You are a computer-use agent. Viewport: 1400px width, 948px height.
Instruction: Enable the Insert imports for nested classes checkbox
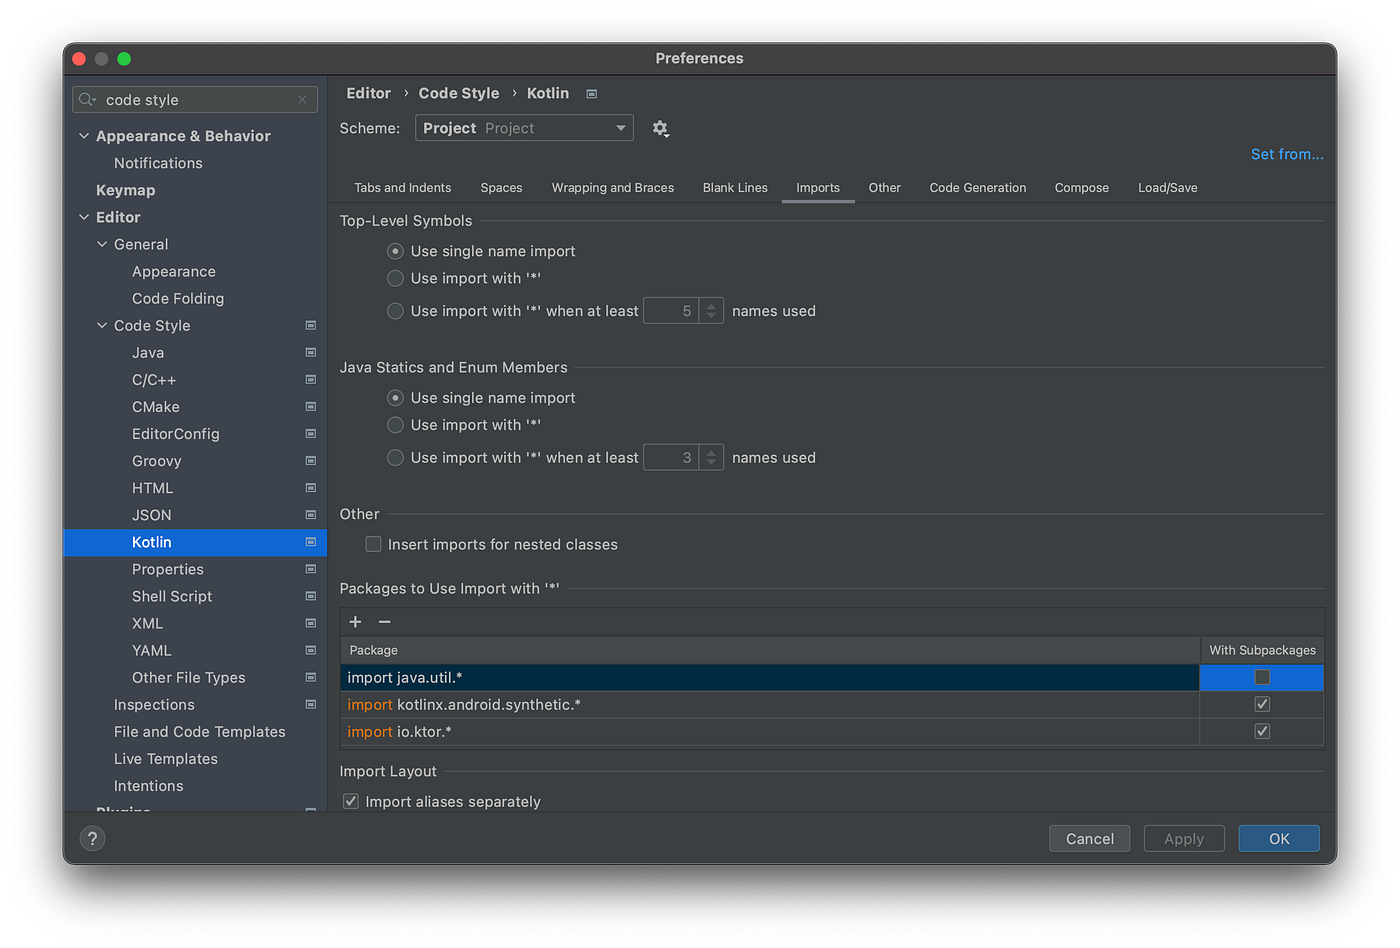point(372,544)
